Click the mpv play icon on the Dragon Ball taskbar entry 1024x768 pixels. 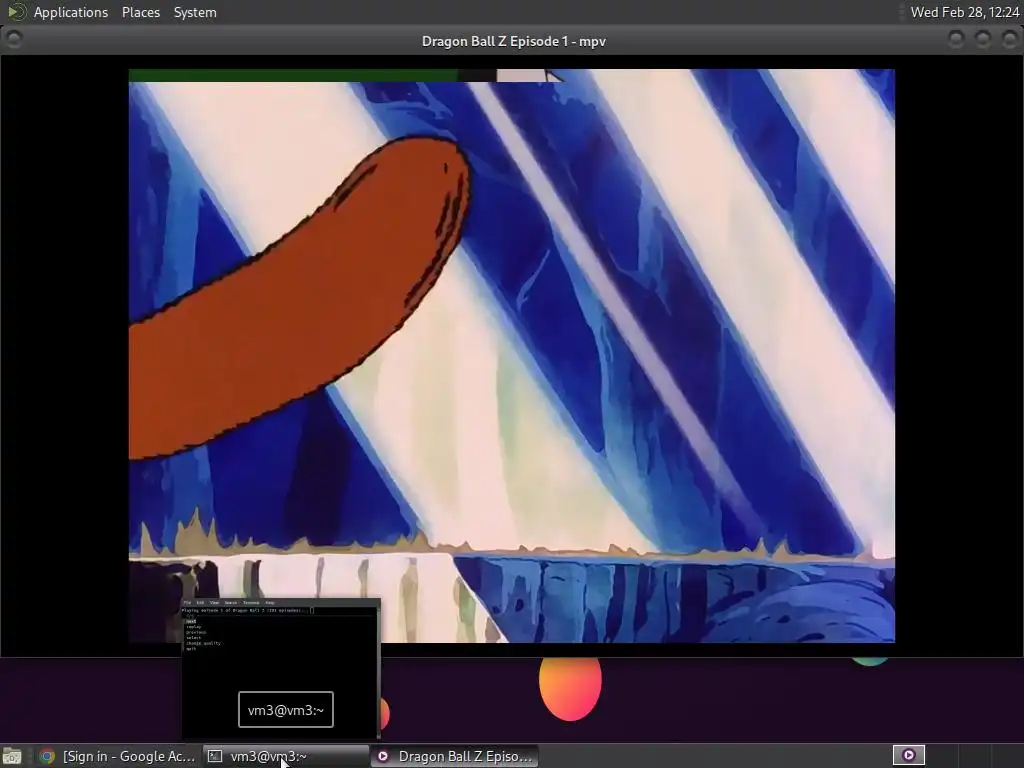tap(383, 756)
